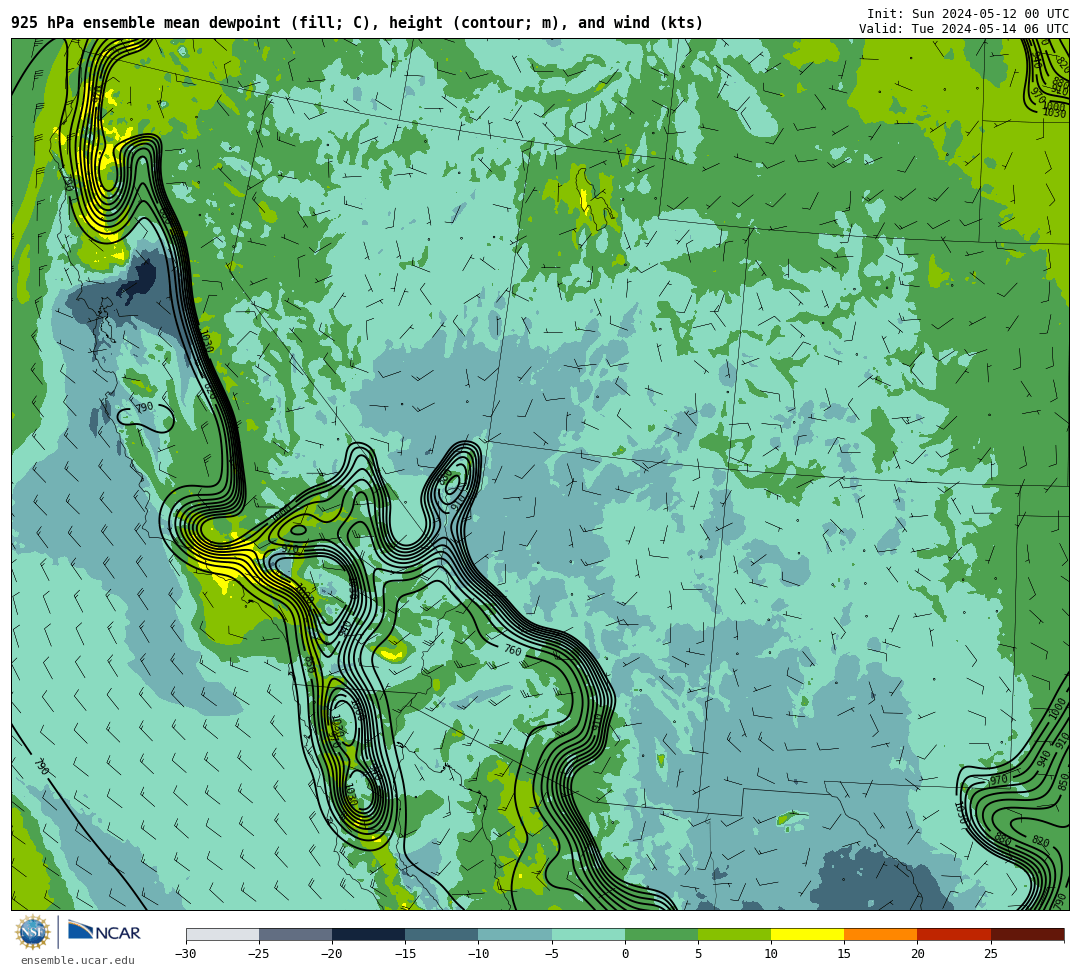Select the plot title text
The width and height of the screenshot is (1080, 973).
pyautogui.click(x=357, y=23)
